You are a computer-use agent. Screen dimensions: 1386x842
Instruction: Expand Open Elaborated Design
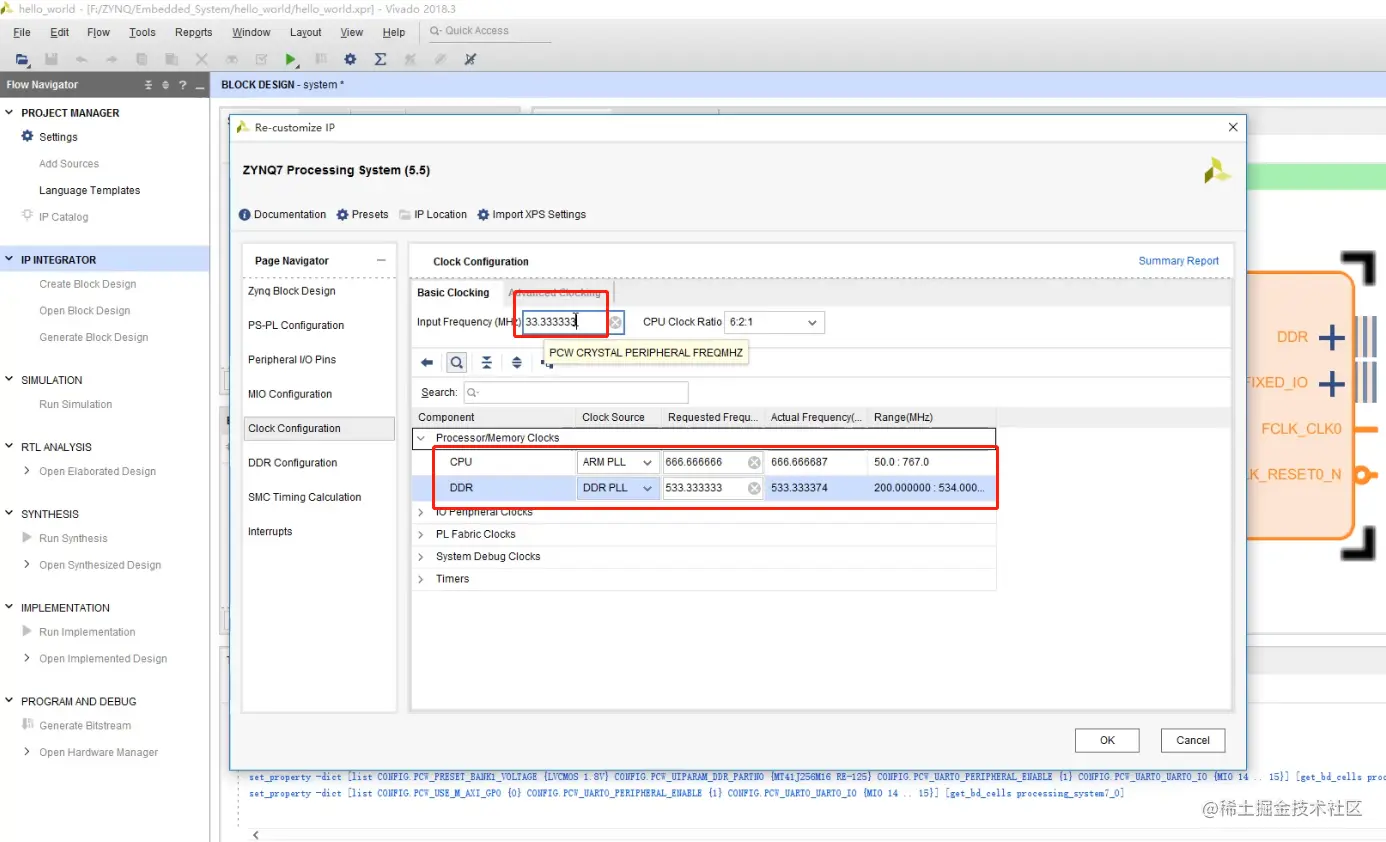[27, 471]
